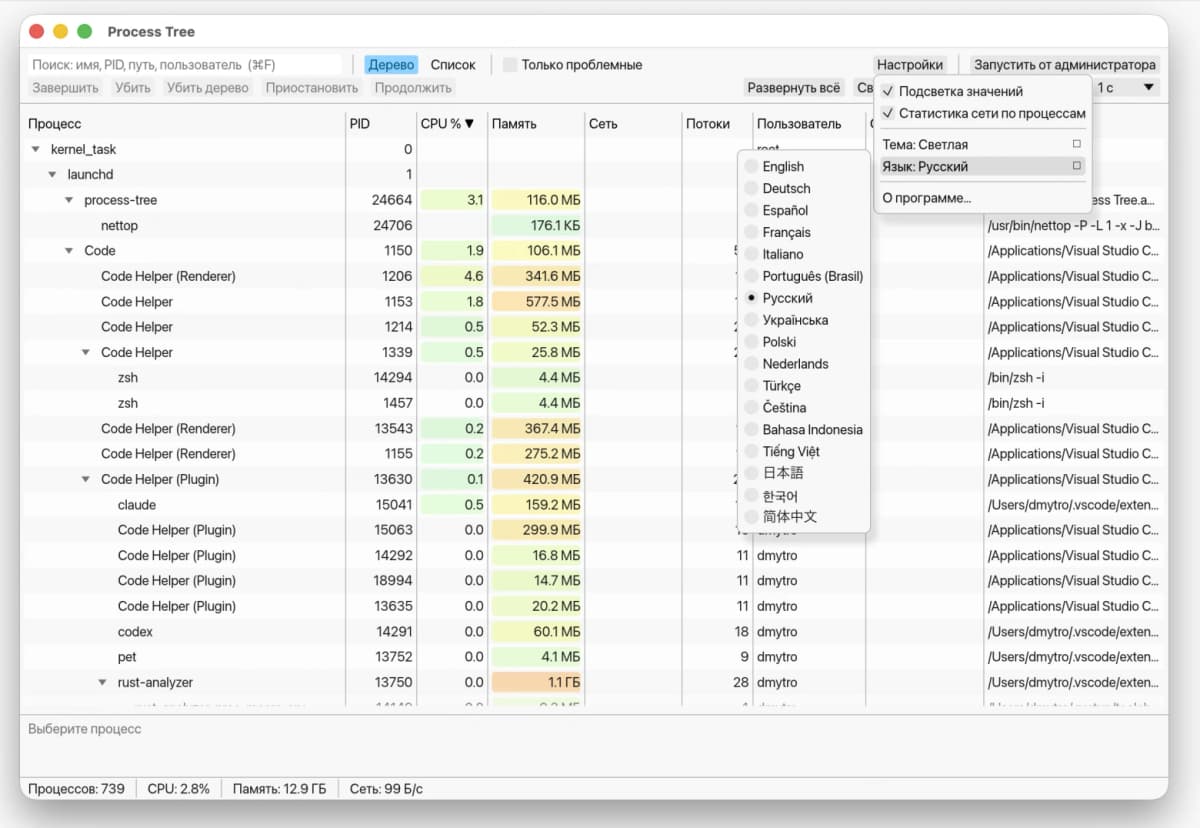Click Запустить от администратора
Image resolution: width=1200 pixels, height=828 pixels.
tap(1065, 65)
